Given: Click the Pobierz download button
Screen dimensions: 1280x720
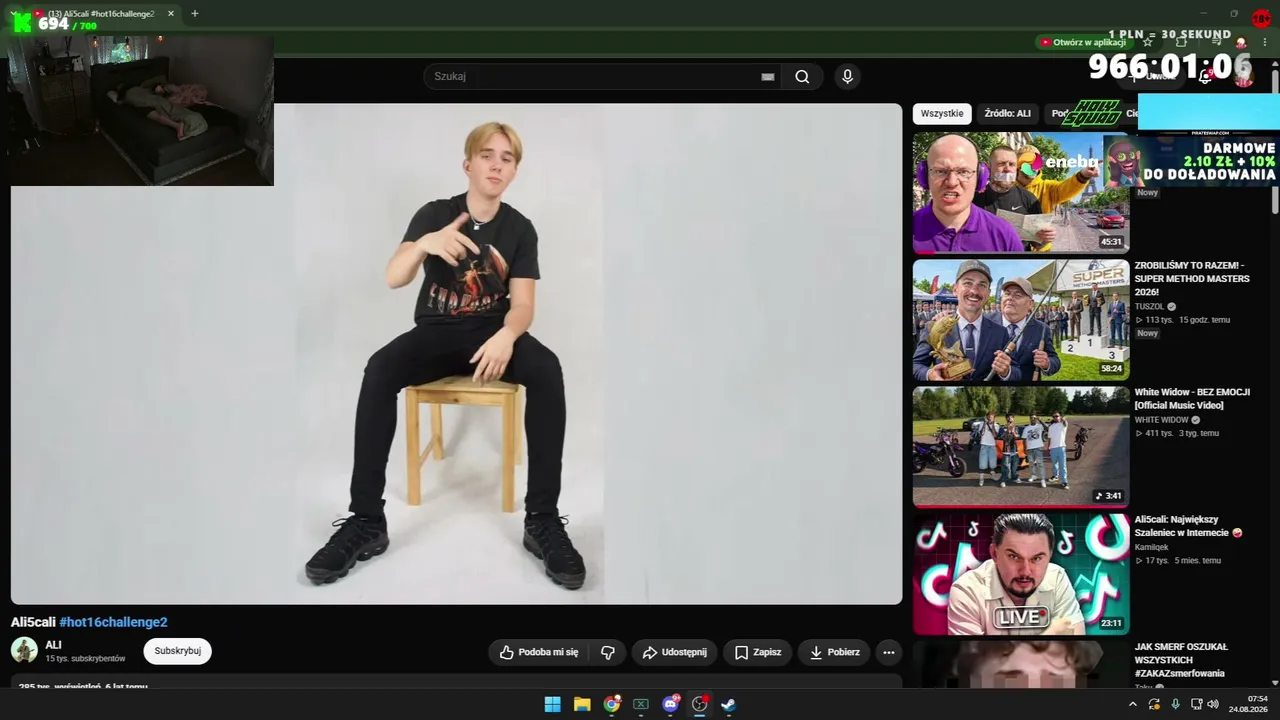Looking at the screenshot, I should 834,652.
